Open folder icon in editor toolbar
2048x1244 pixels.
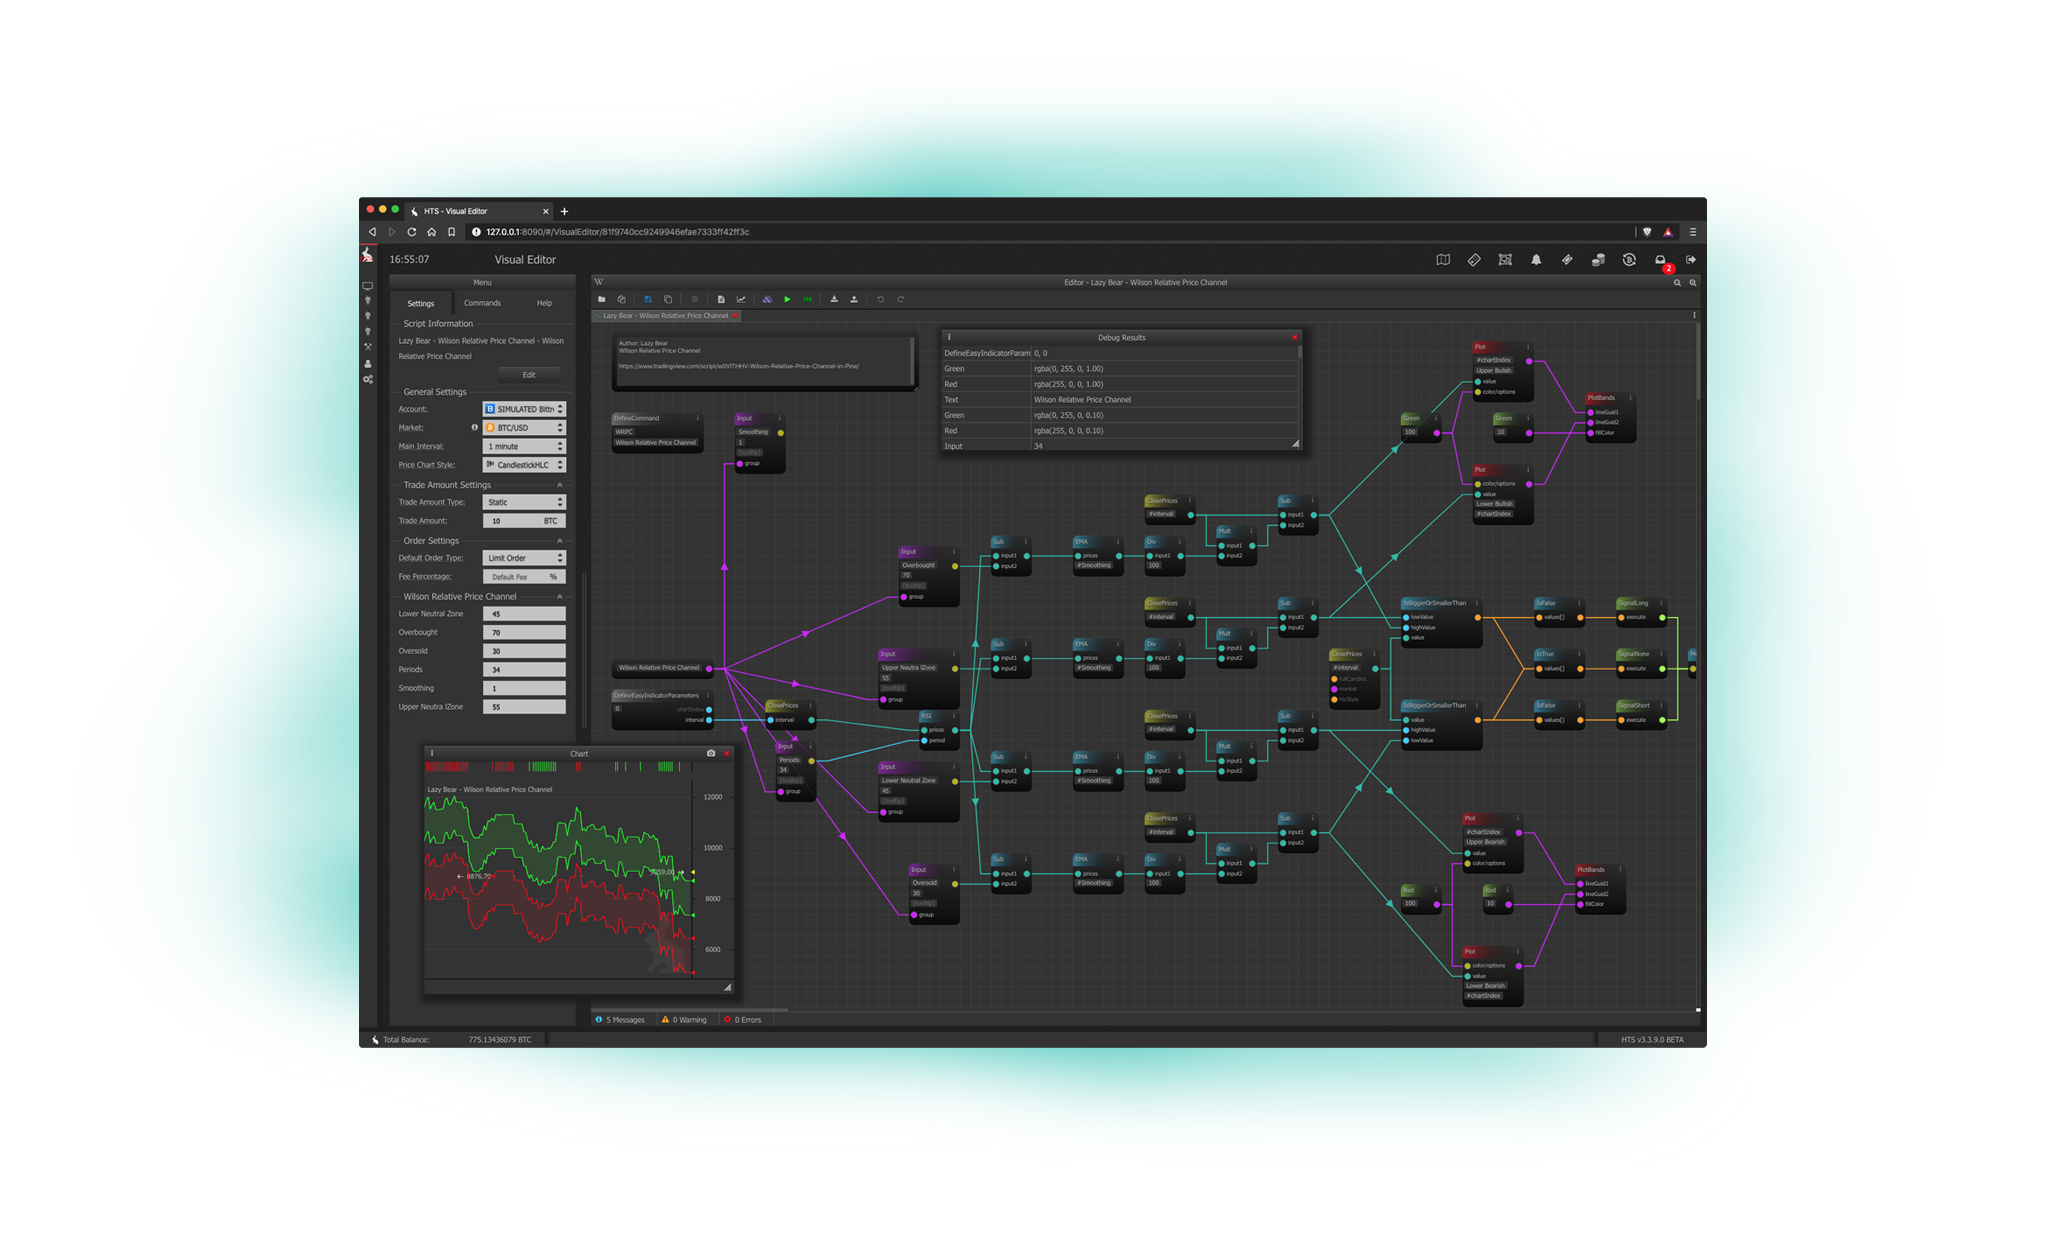tap(602, 299)
